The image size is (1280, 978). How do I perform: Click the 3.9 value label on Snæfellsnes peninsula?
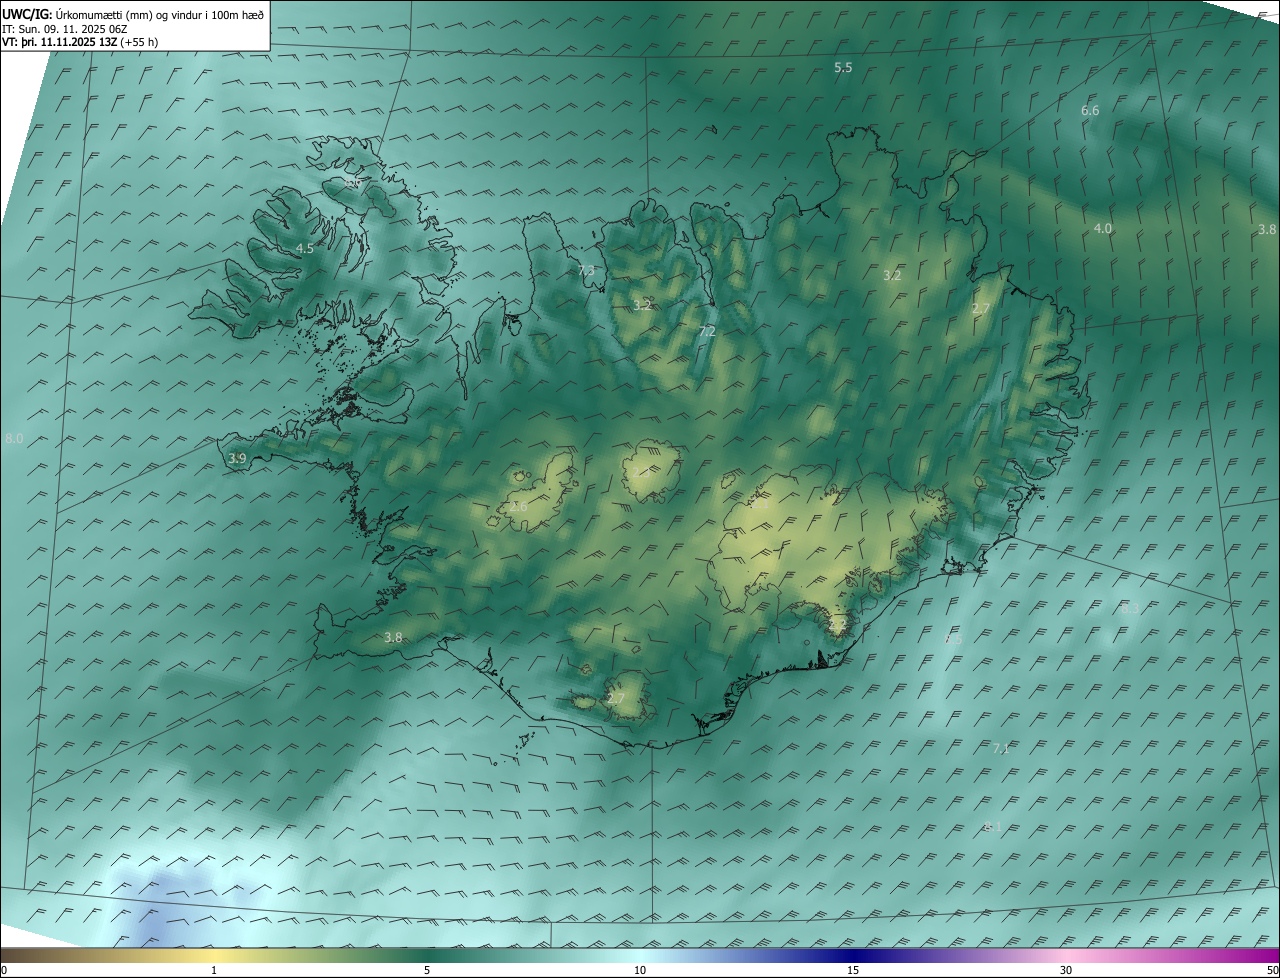pos(237,459)
